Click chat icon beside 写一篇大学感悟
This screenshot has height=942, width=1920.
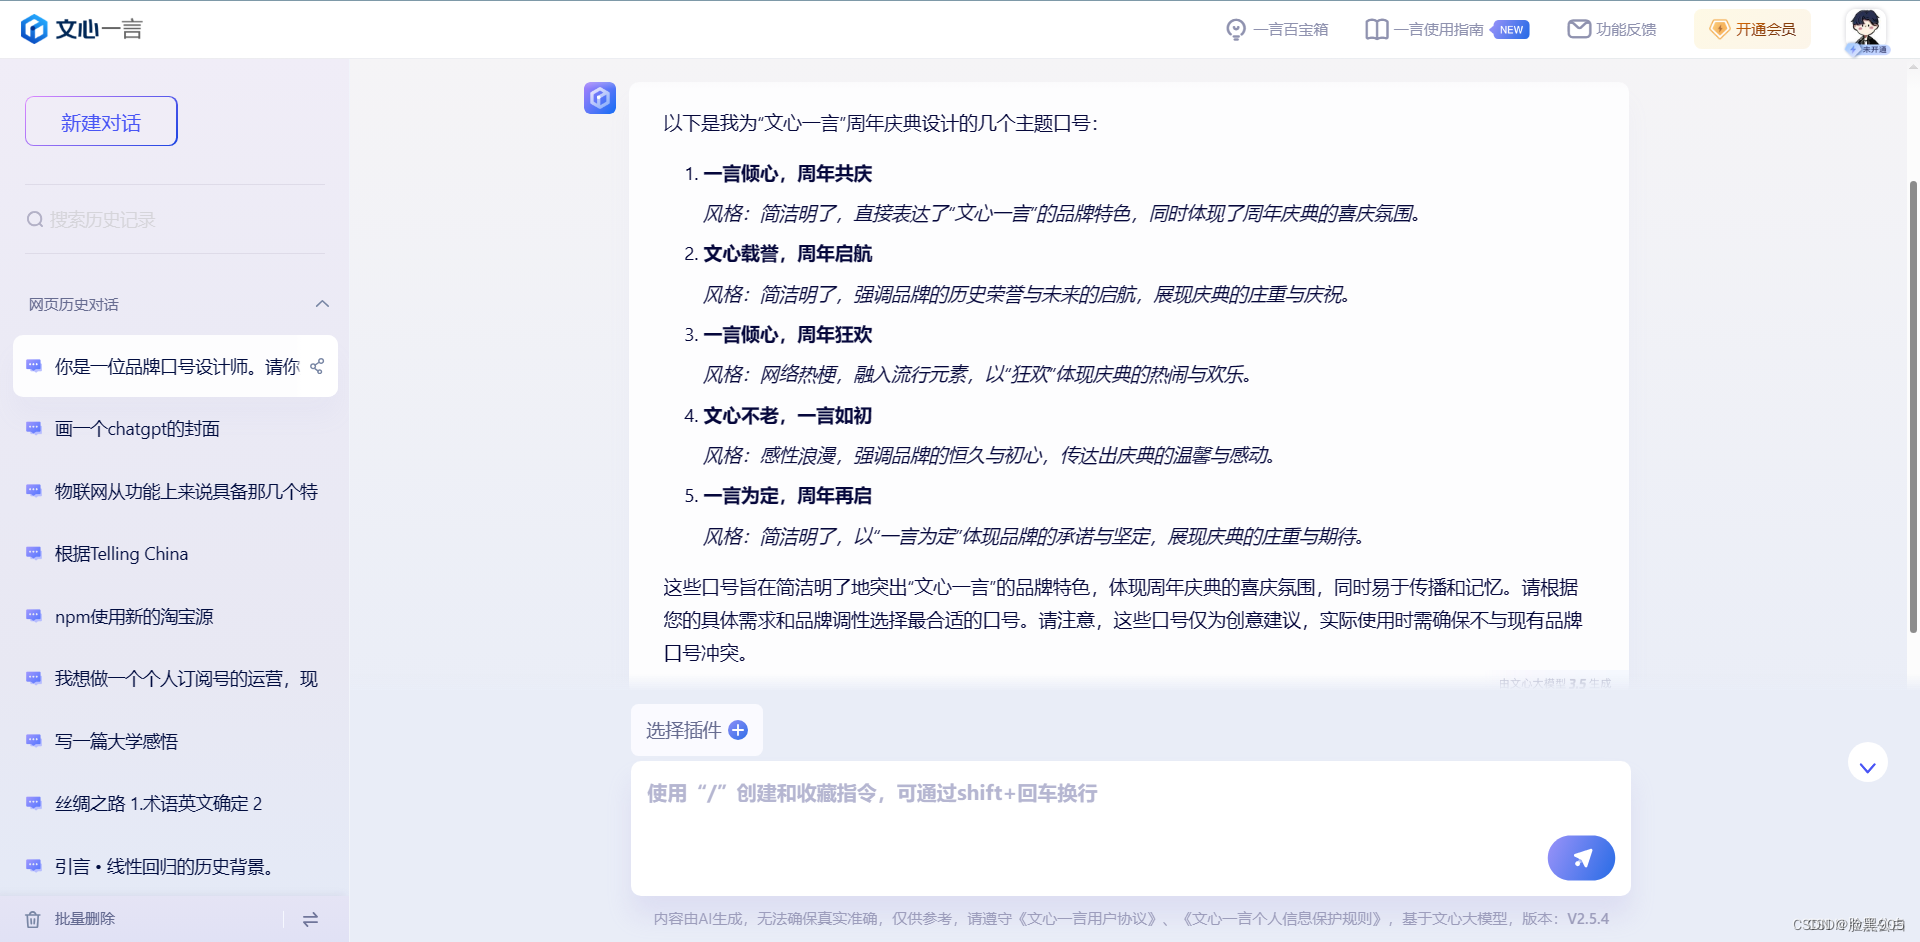(34, 740)
